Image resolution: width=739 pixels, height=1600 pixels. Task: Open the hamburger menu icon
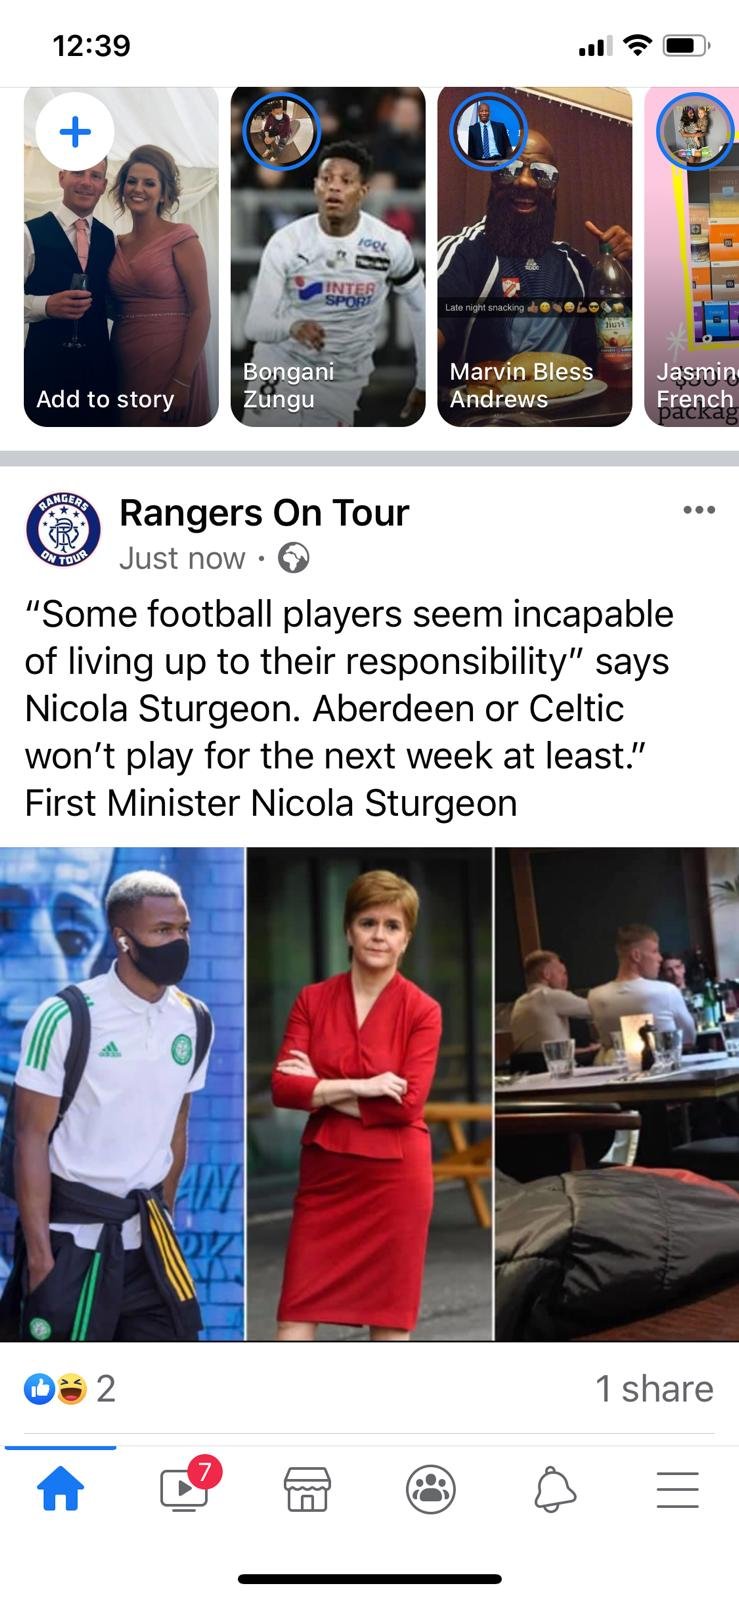coord(677,1489)
